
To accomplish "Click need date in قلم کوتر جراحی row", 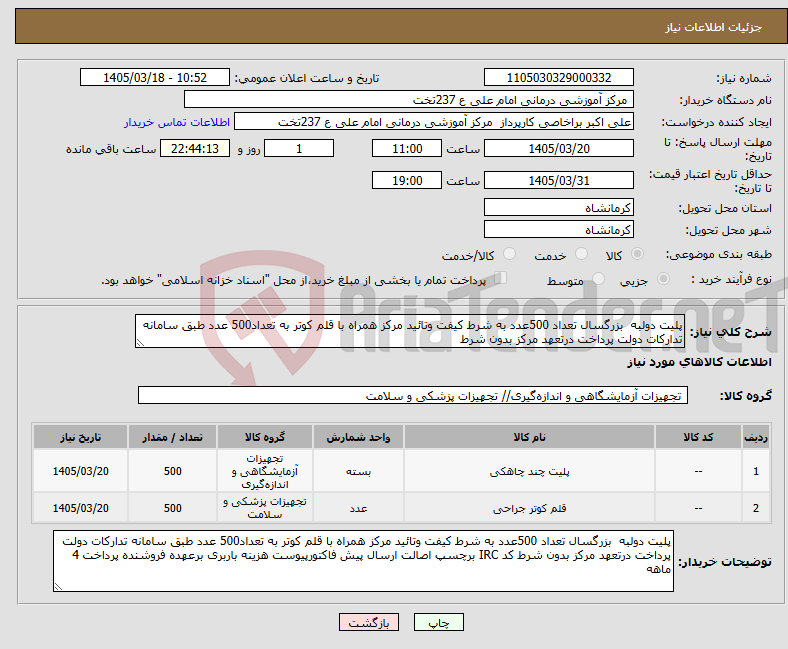I will point(80,508).
